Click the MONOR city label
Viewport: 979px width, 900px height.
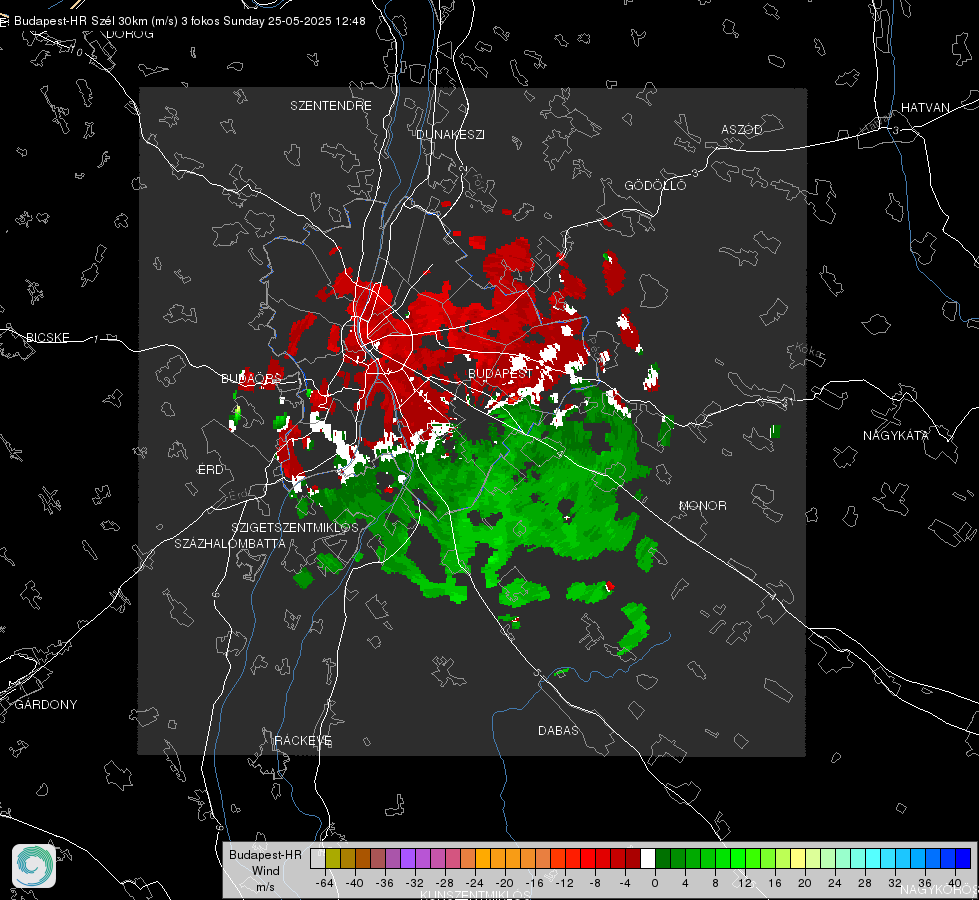(702, 505)
